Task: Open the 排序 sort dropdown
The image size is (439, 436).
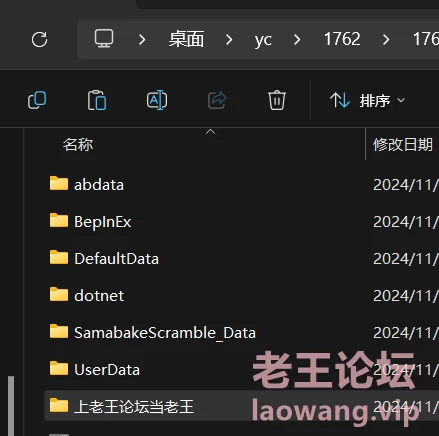Action: point(367,100)
